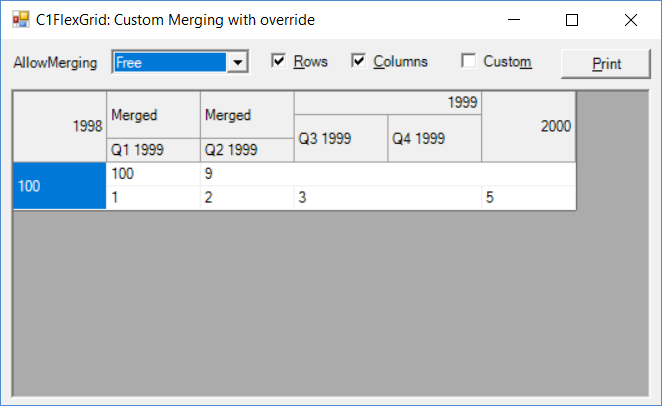Select the cell with value 5
The height and width of the screenshot is (406, 662).
528,198
